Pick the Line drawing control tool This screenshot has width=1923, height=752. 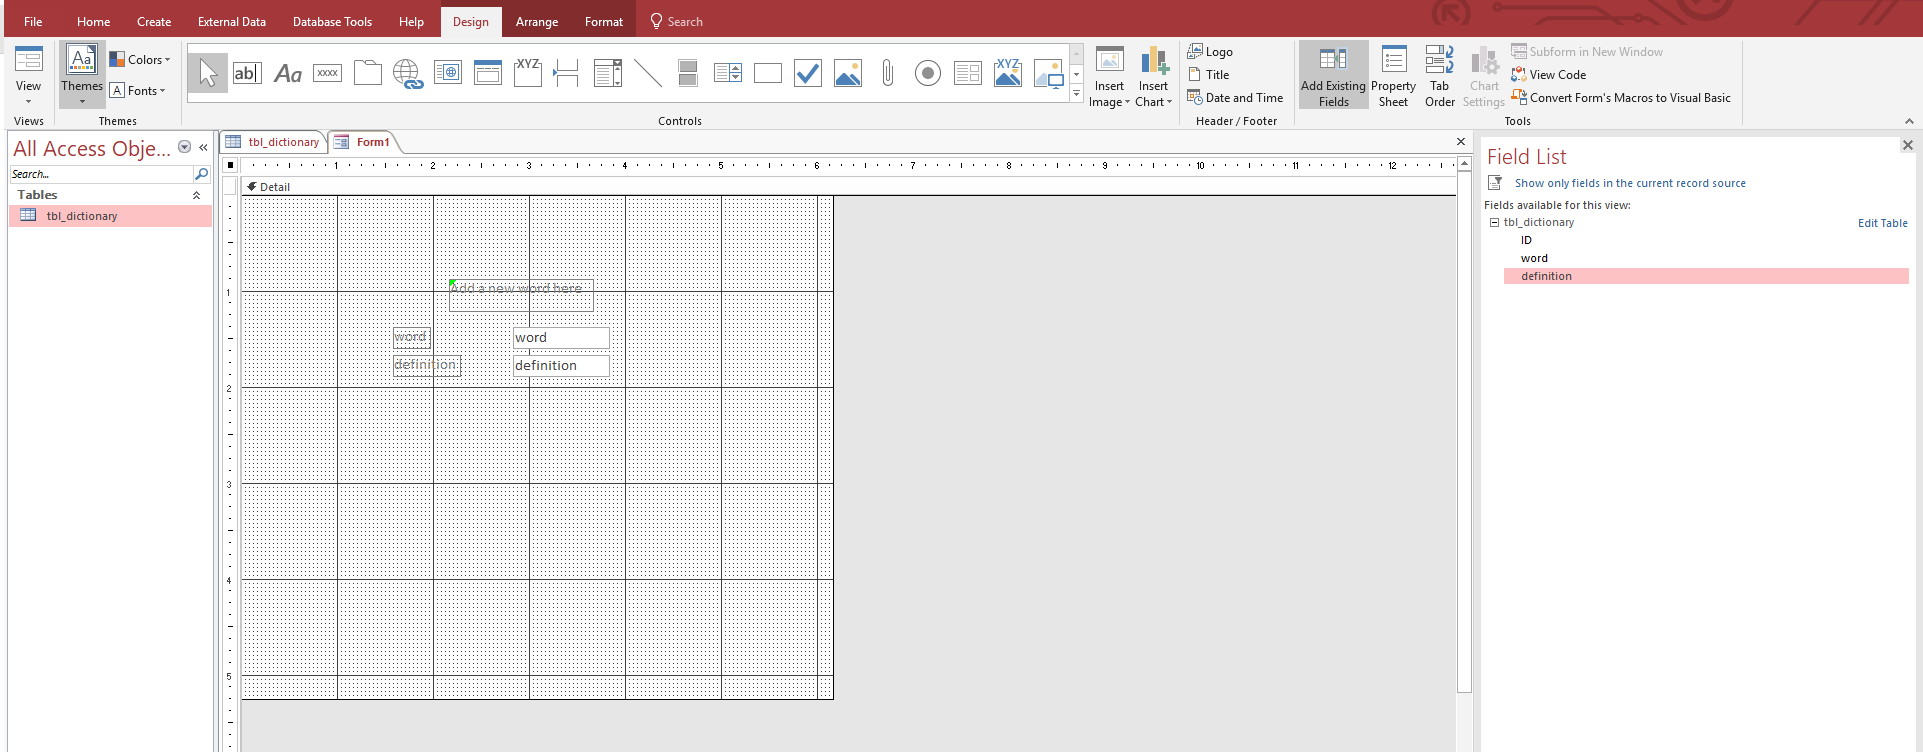(648, 73)
